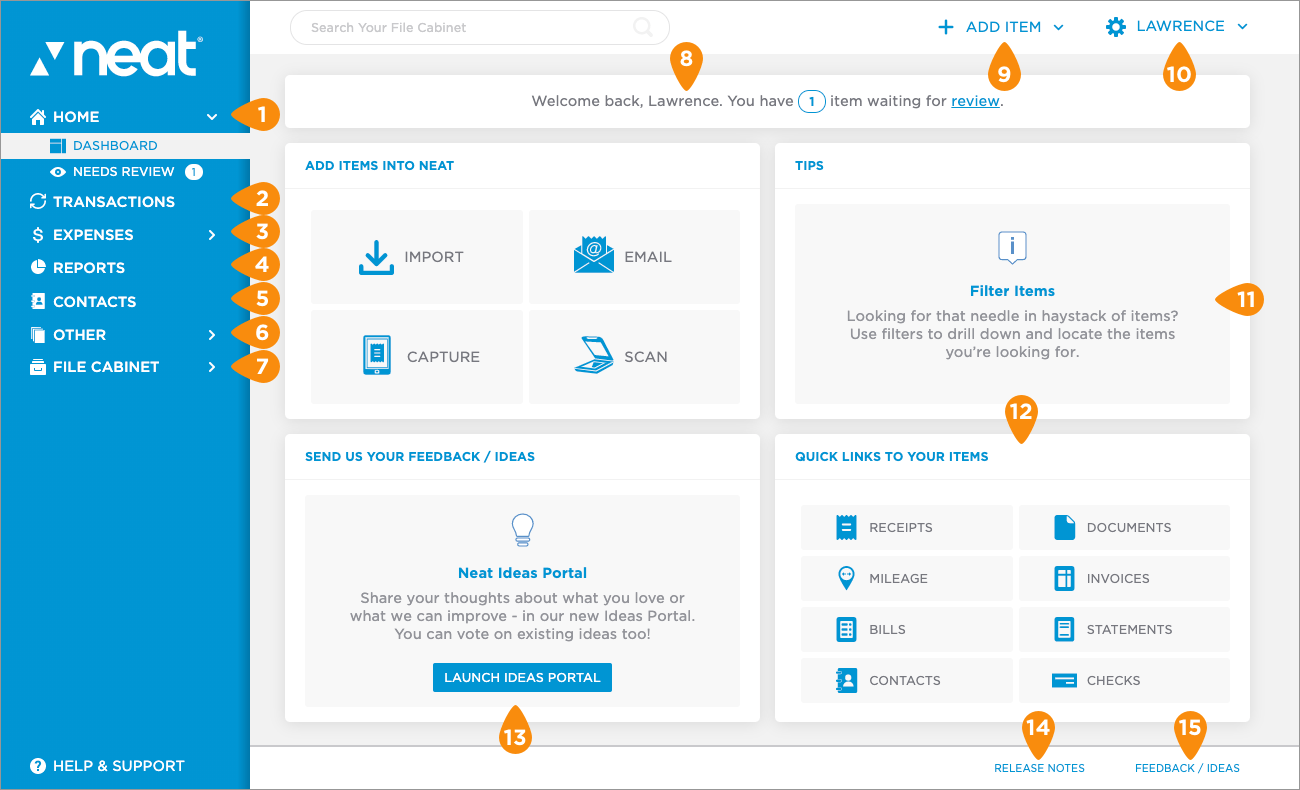This screenshot has height=790, width=1300.
Task: Click the Invoices icon in quick links
Action: click(x=1065, y=578)
